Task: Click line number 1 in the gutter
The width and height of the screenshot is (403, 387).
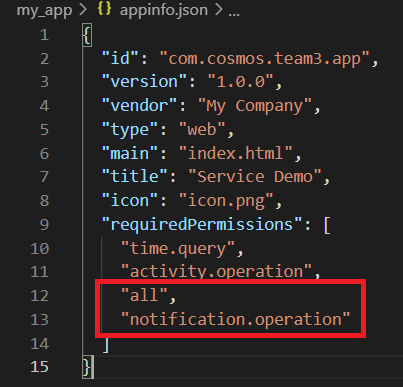Action: (44, 35)
